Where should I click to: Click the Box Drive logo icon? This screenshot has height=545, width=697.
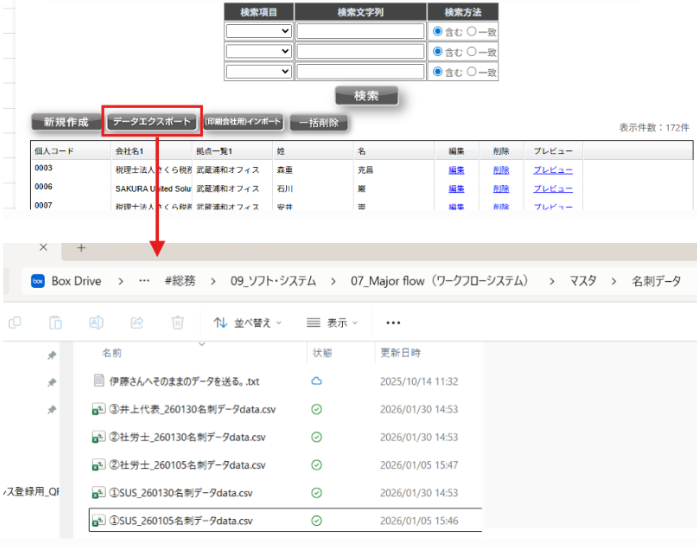(x=38, y=281)
